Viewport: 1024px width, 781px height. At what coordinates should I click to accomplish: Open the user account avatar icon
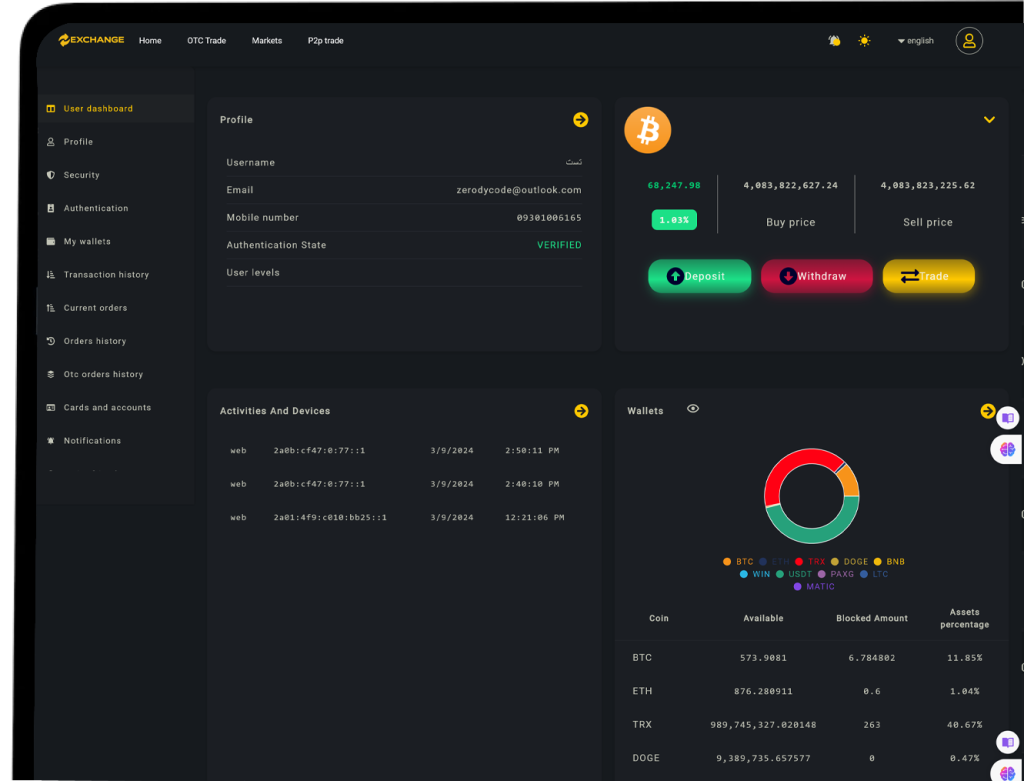point(968,41)
